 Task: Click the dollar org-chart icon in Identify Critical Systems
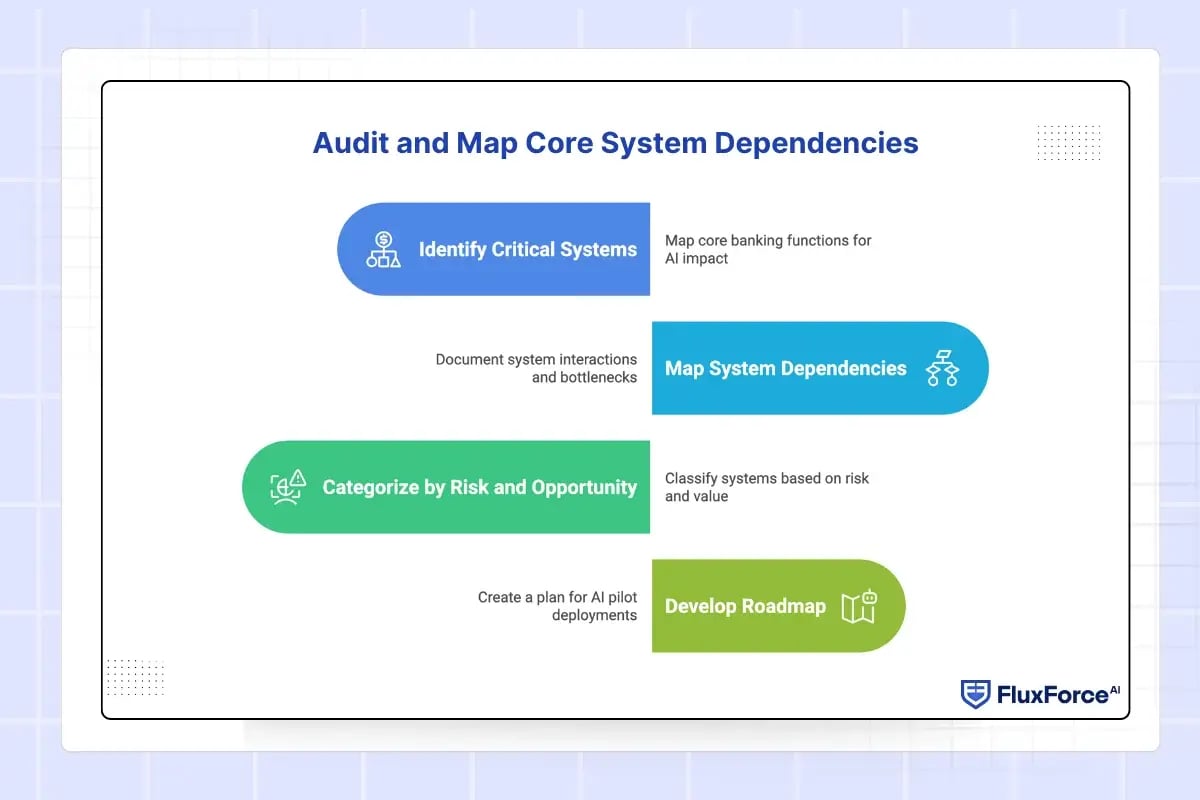point(383,250)
